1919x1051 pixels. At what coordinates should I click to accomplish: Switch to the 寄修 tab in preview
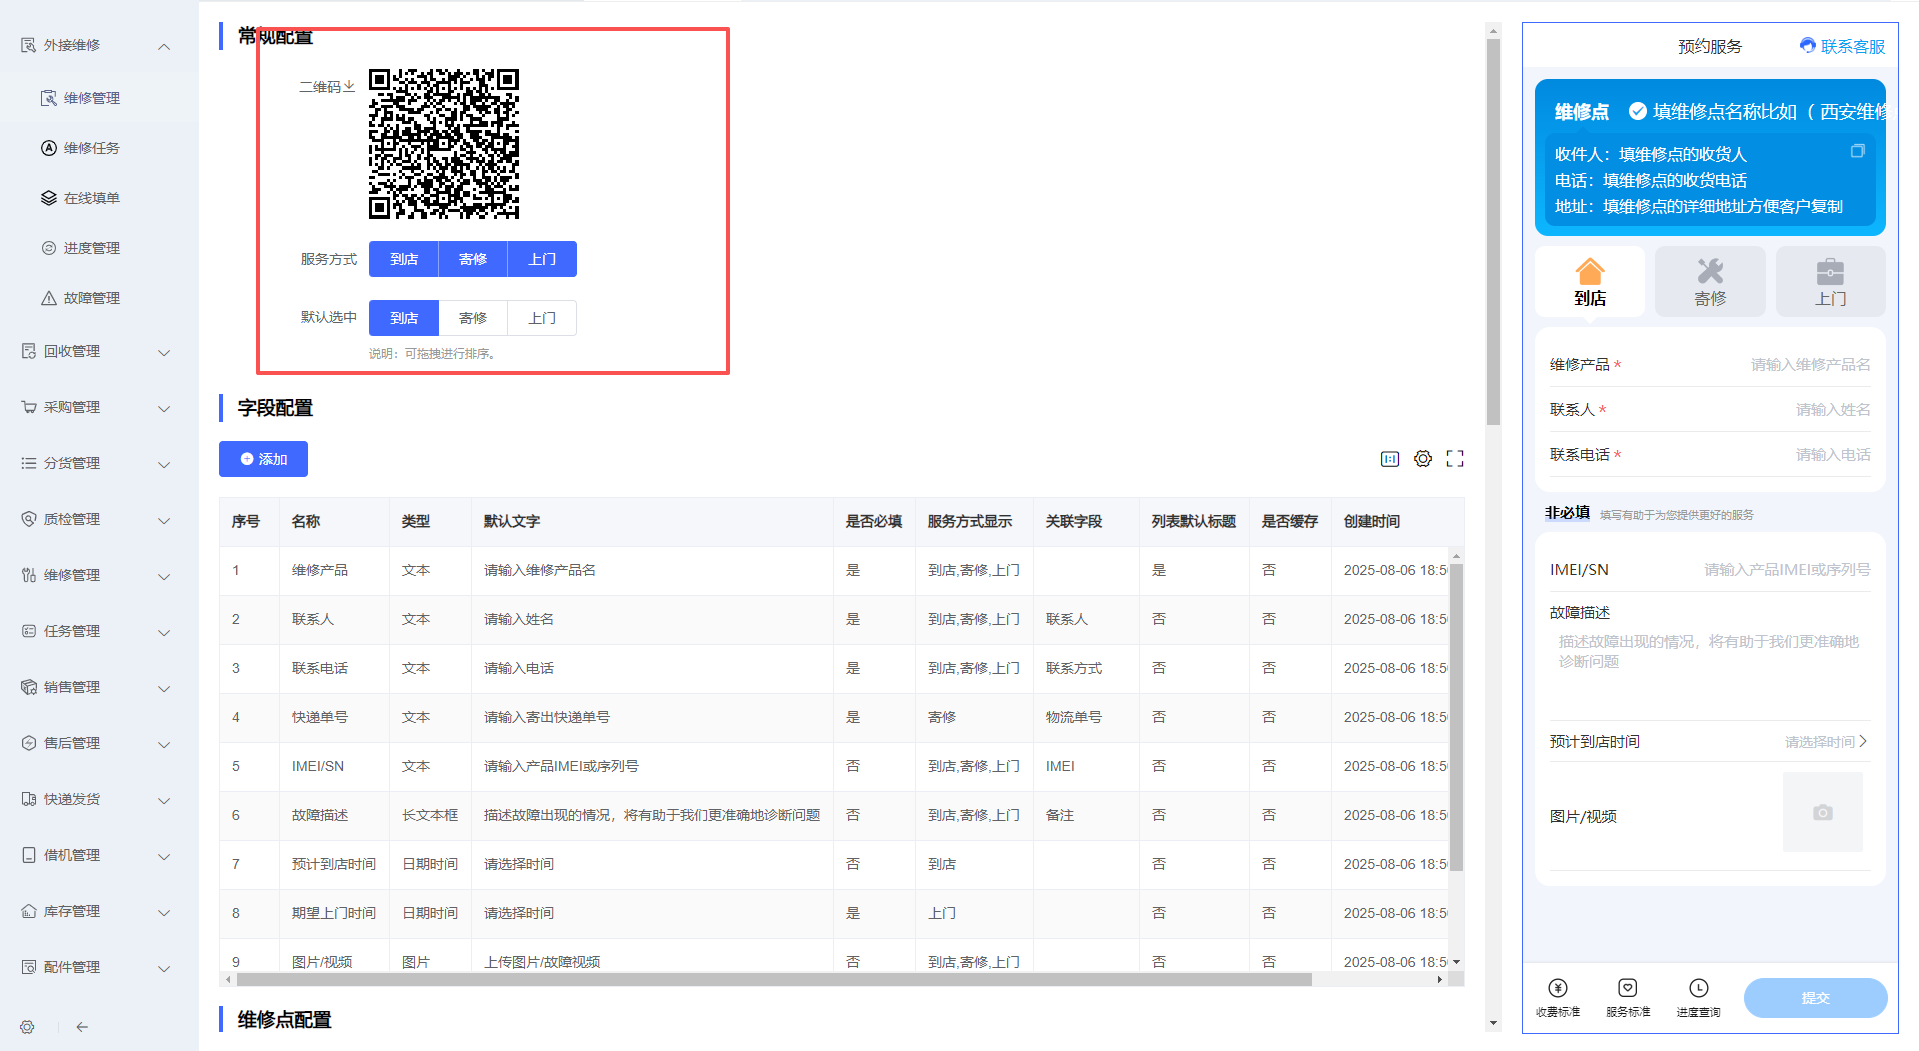[x=1710, y=282]
